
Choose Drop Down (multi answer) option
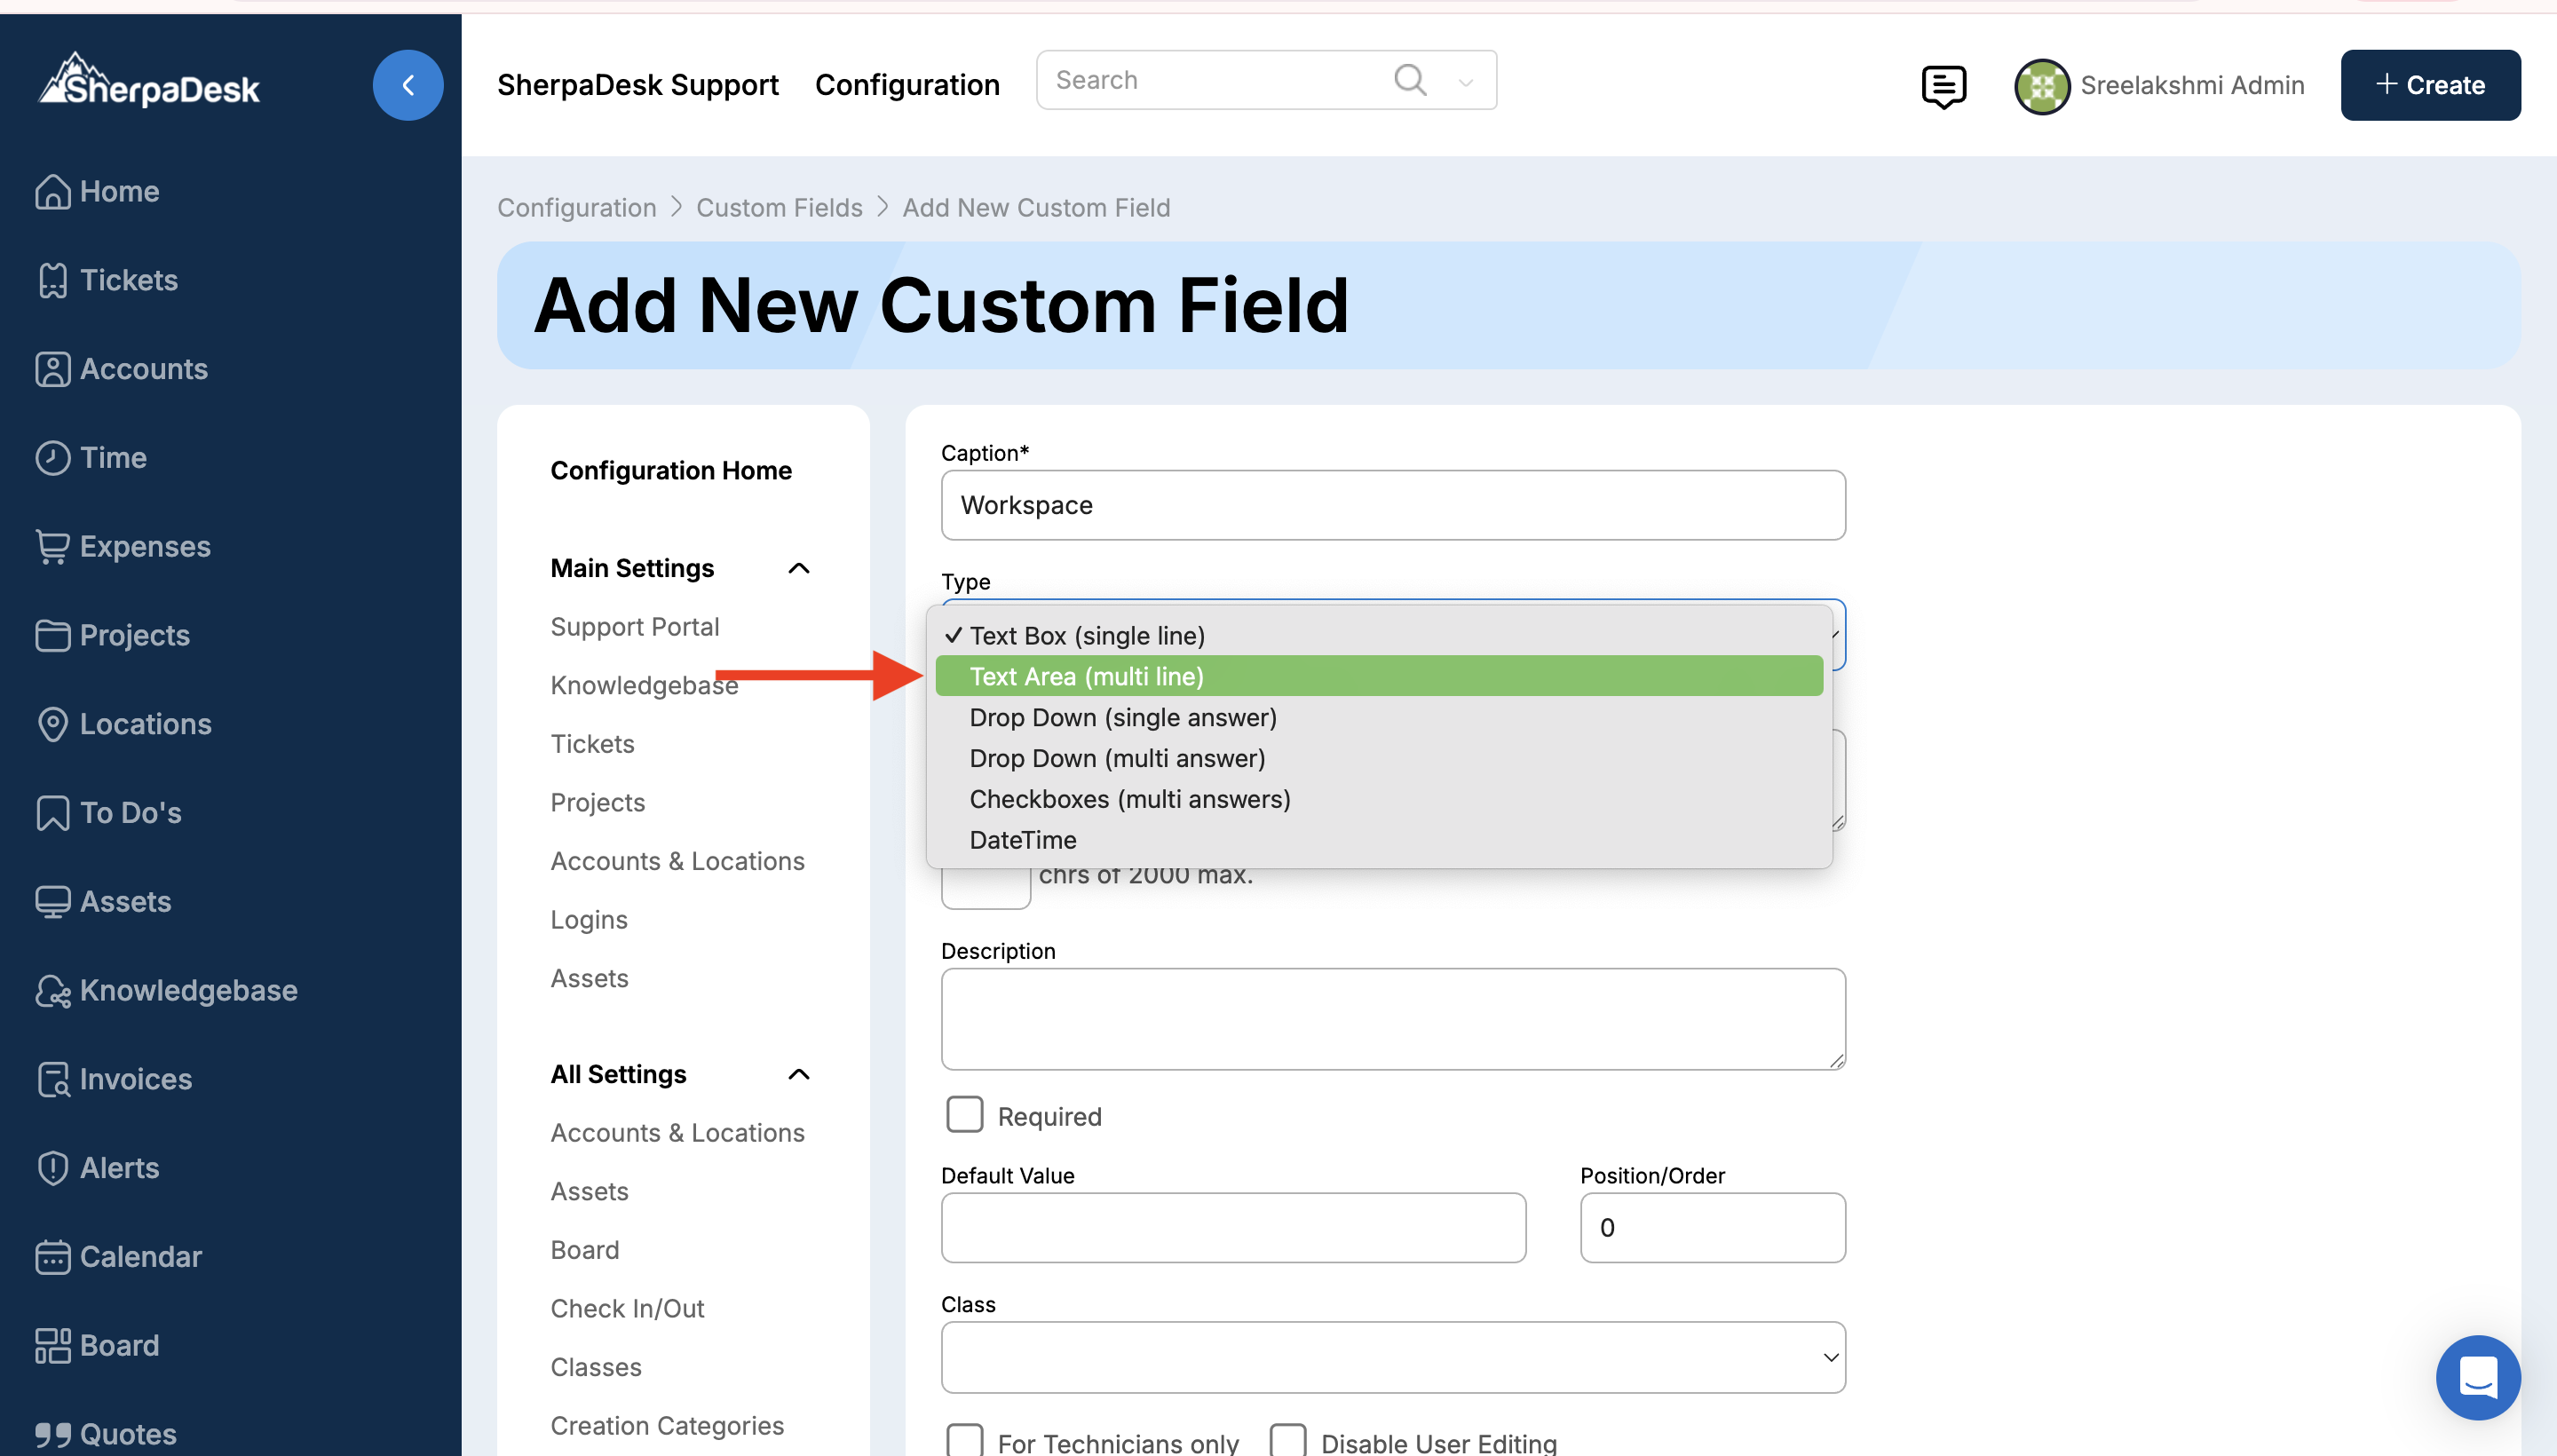coord(1117,758)
